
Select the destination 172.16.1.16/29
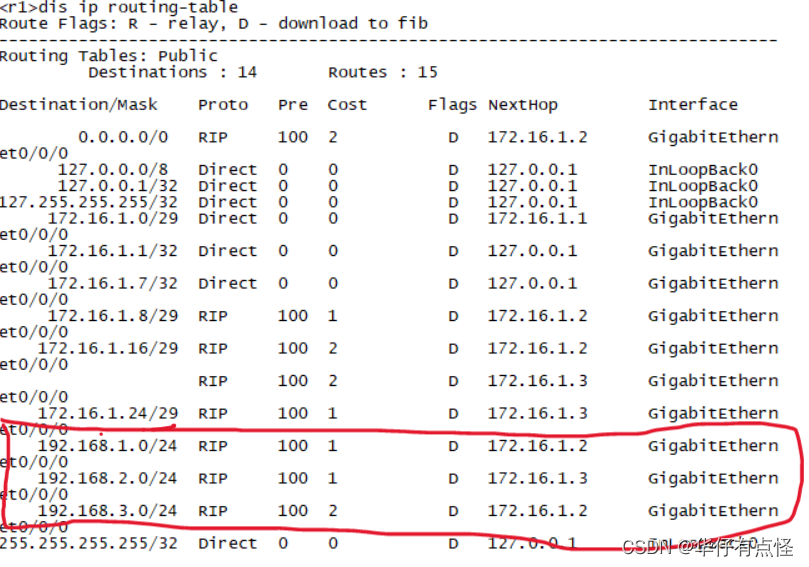pos(108,348)
